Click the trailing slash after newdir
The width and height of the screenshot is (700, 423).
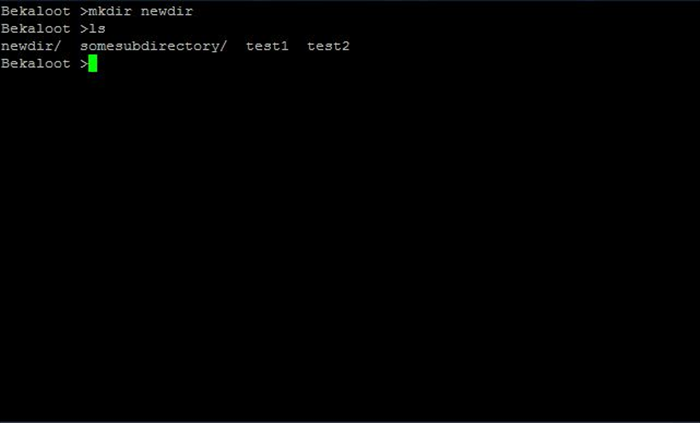[x=57, y=46]
